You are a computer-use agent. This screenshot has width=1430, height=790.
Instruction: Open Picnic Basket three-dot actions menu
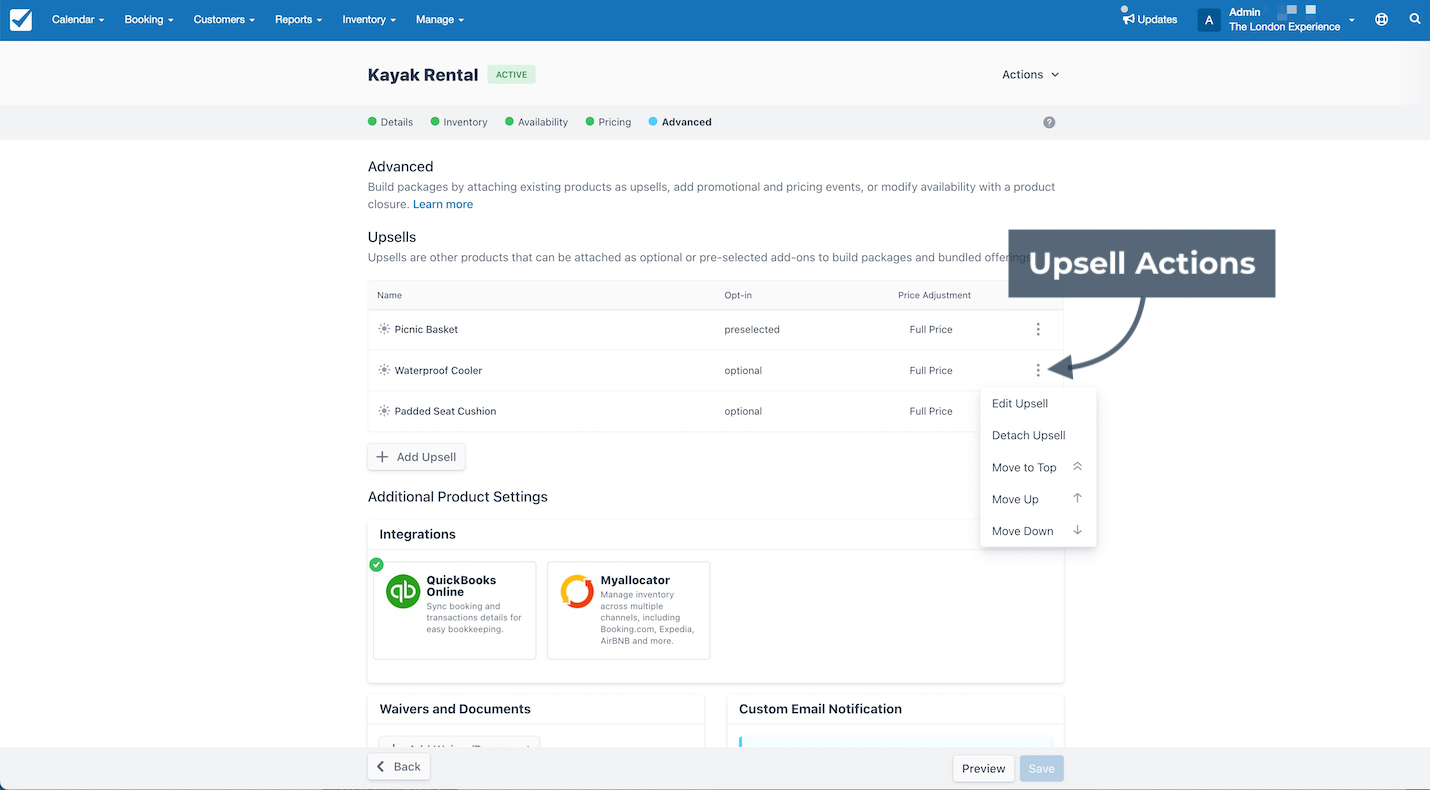[1038, 329]
